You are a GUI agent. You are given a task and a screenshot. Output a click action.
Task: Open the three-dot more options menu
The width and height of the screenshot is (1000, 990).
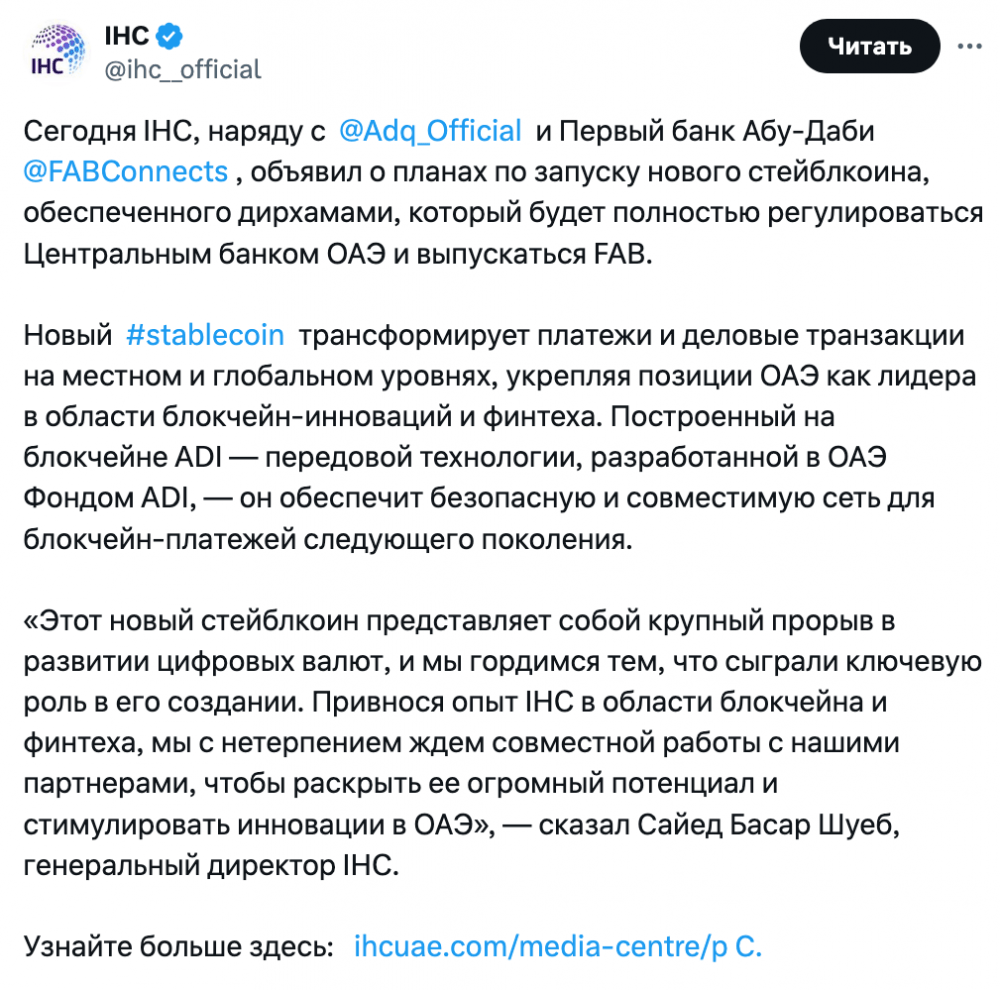coord(969,46)
